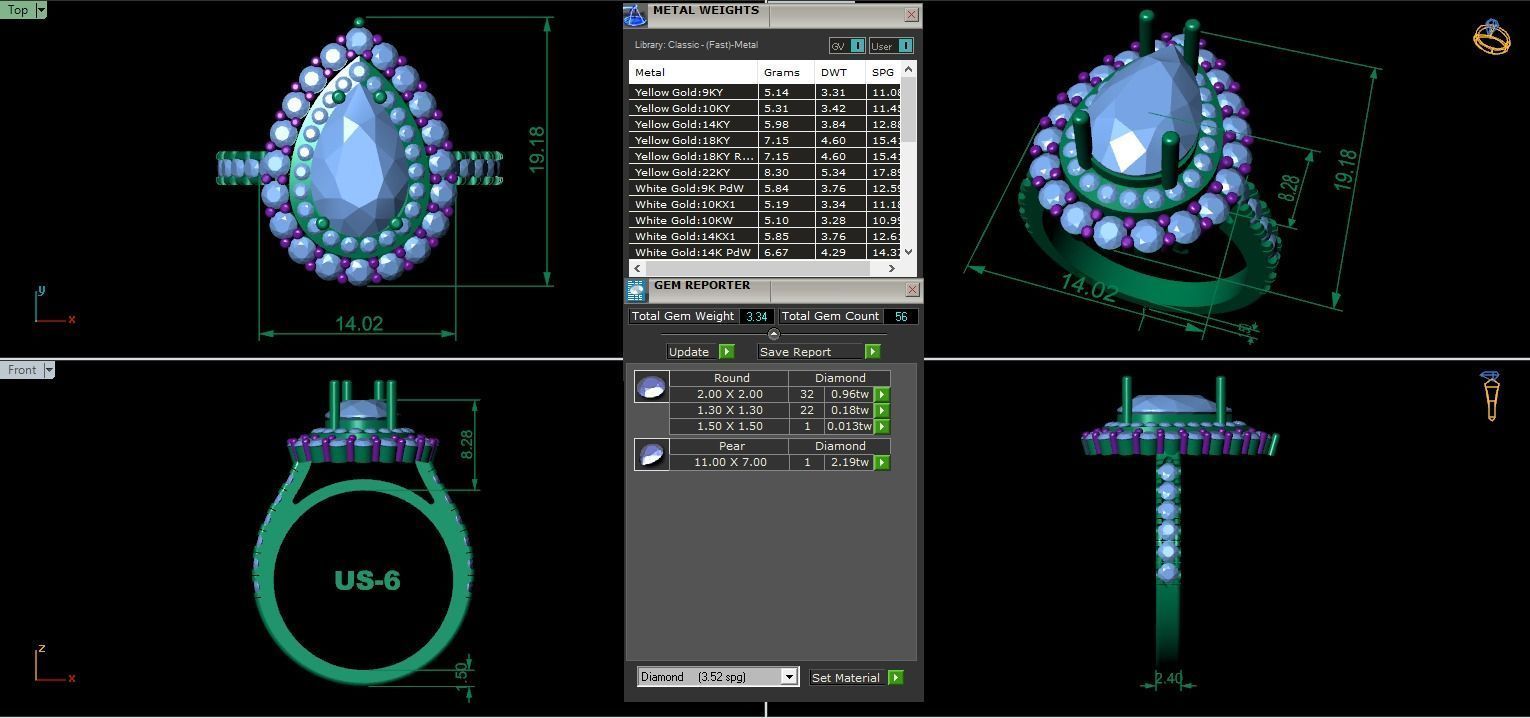Select the Yellow Gold:10KY row

tap(765, 108)
